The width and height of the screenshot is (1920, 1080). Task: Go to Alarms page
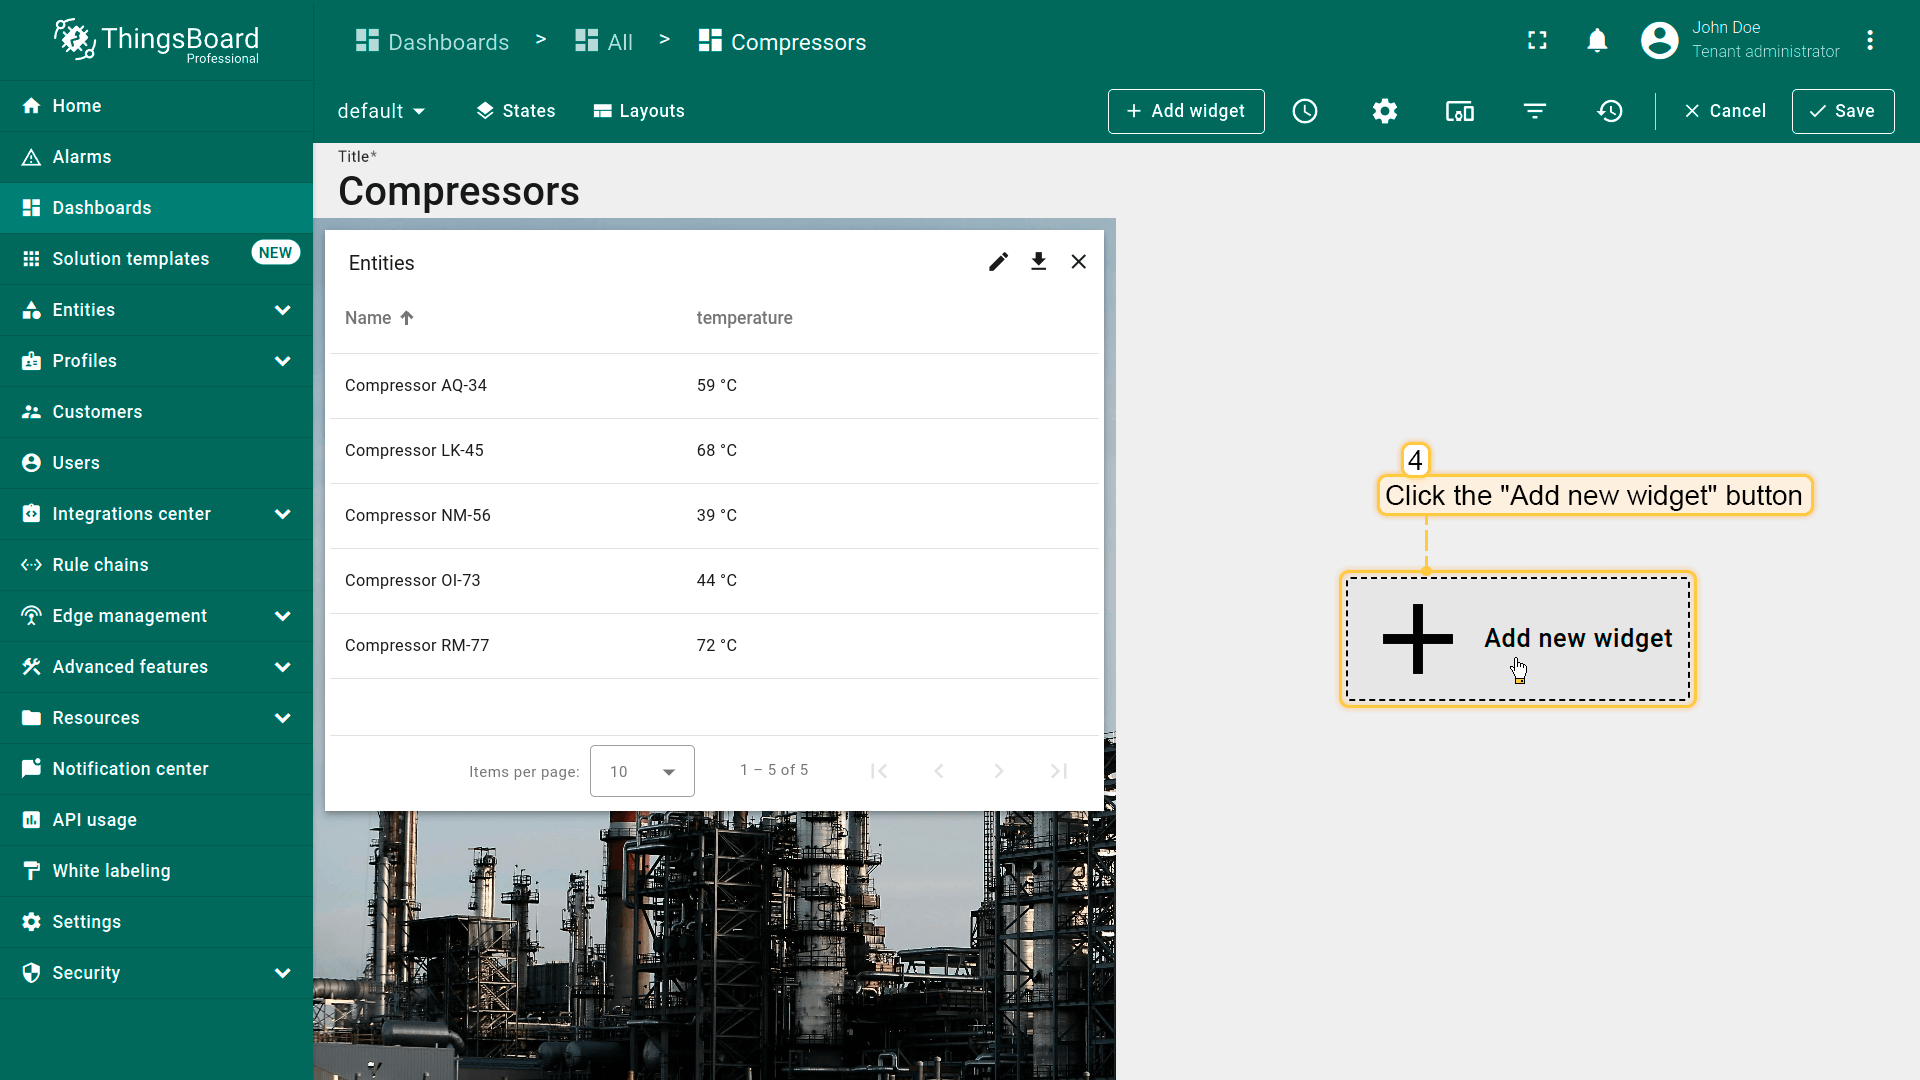click(82, 157)
